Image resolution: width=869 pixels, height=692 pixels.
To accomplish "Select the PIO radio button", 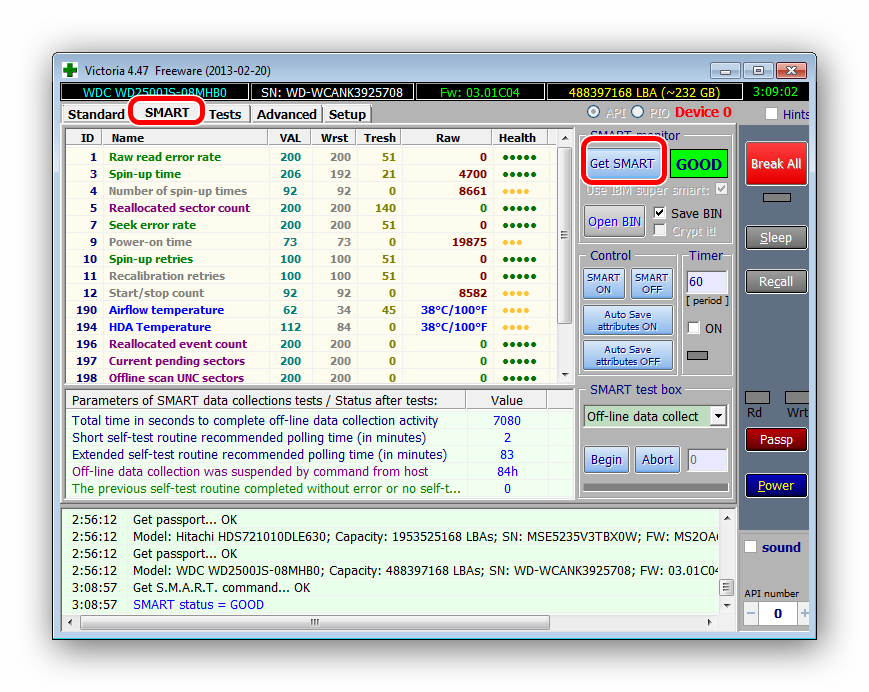I will 639,113.
